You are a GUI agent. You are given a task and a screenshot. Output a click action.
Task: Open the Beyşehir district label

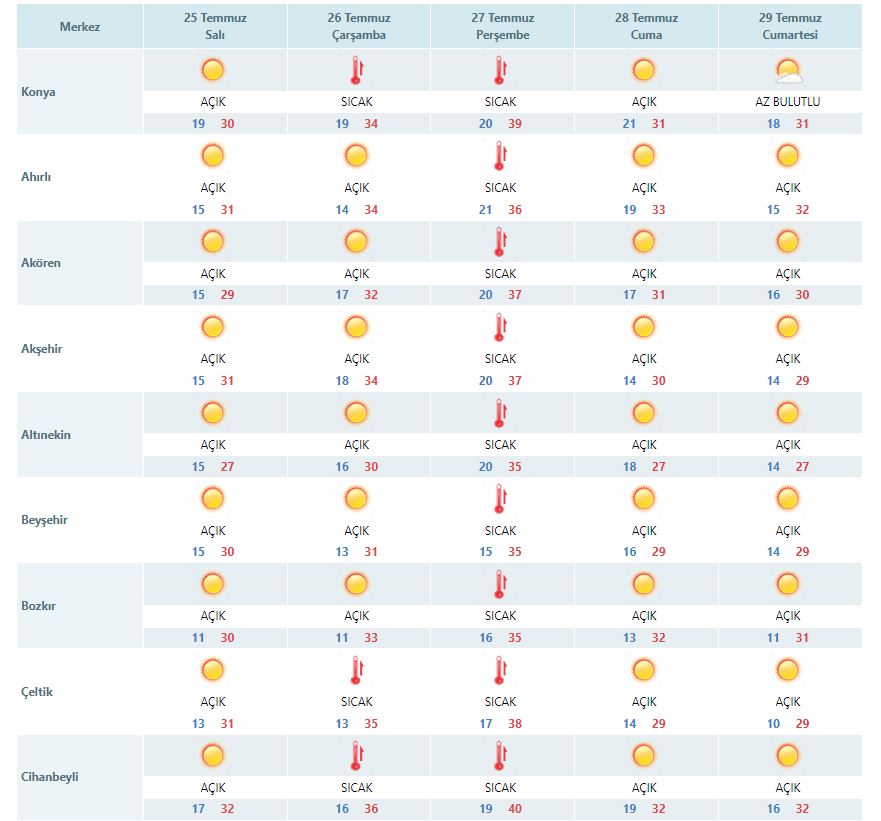(x=45, y=520)
